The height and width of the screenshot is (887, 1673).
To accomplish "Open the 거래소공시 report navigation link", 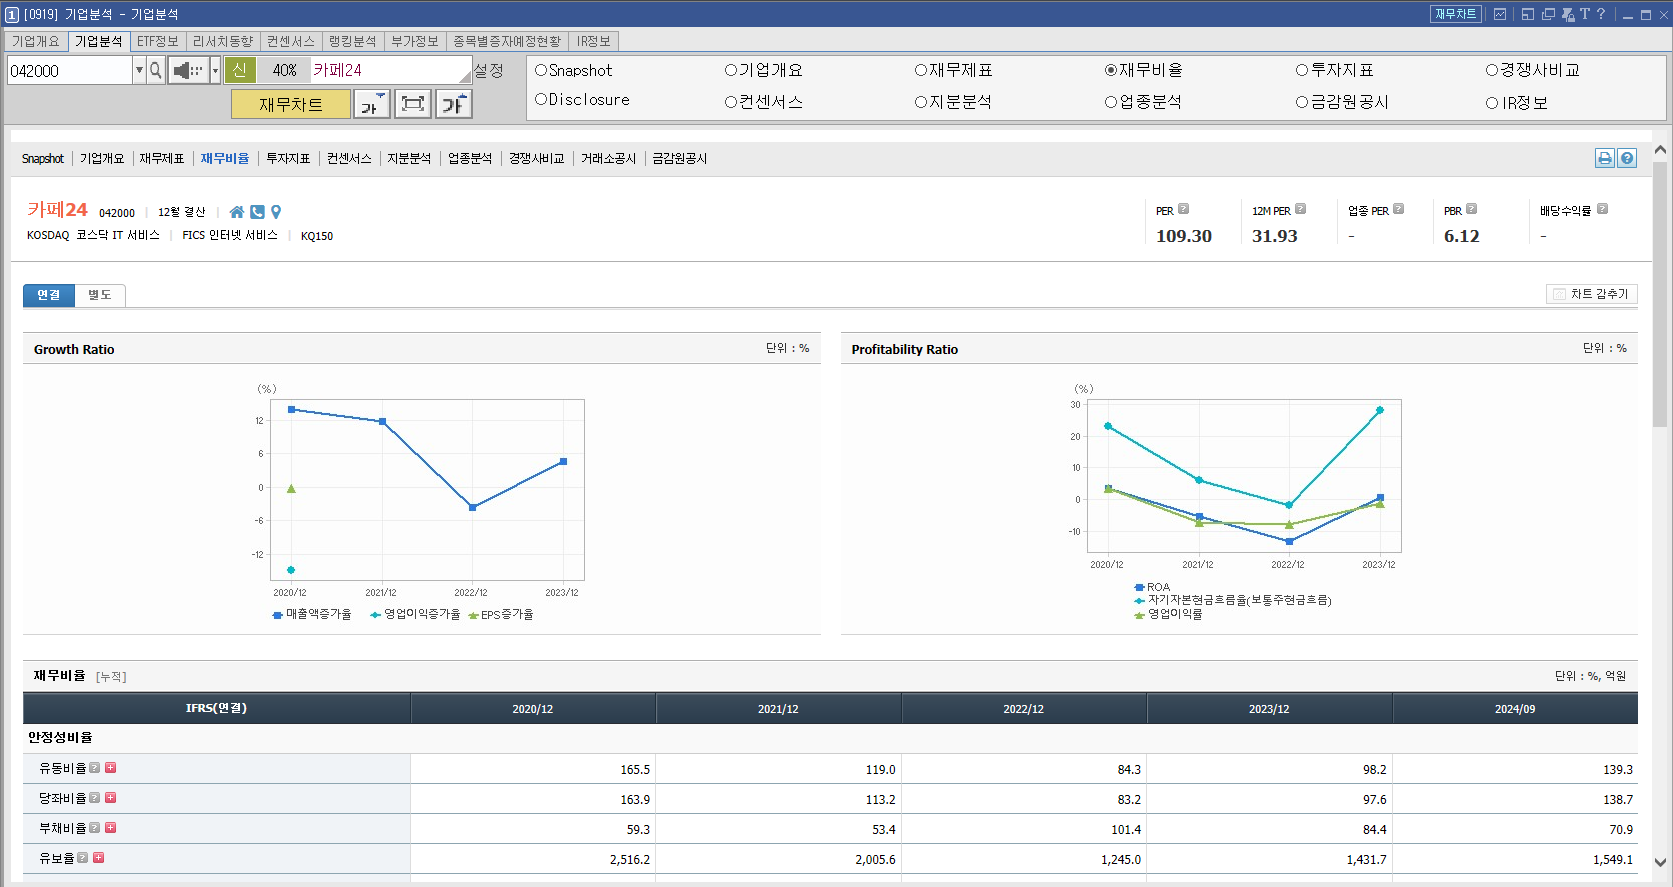I will coord(608,158).
